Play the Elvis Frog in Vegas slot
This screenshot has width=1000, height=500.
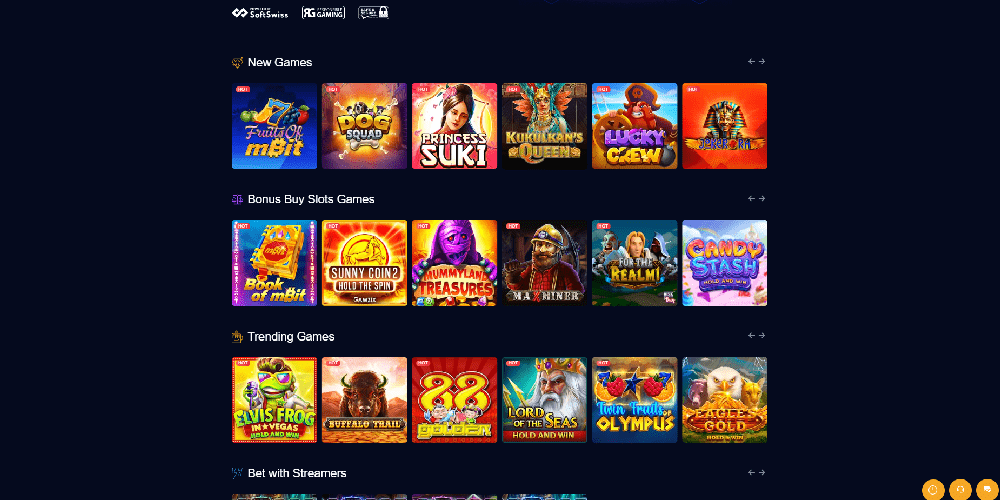pyautogui.click(x=274, y=400)
